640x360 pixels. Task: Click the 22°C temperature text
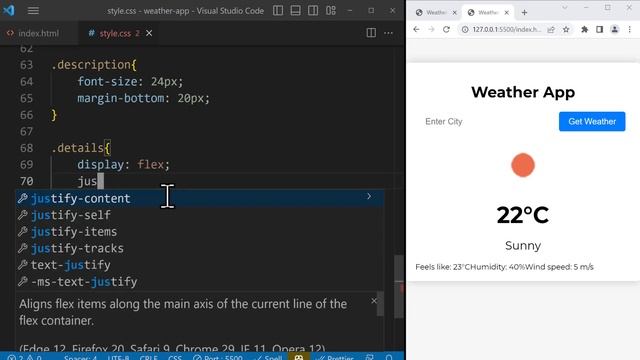point(523,215)
